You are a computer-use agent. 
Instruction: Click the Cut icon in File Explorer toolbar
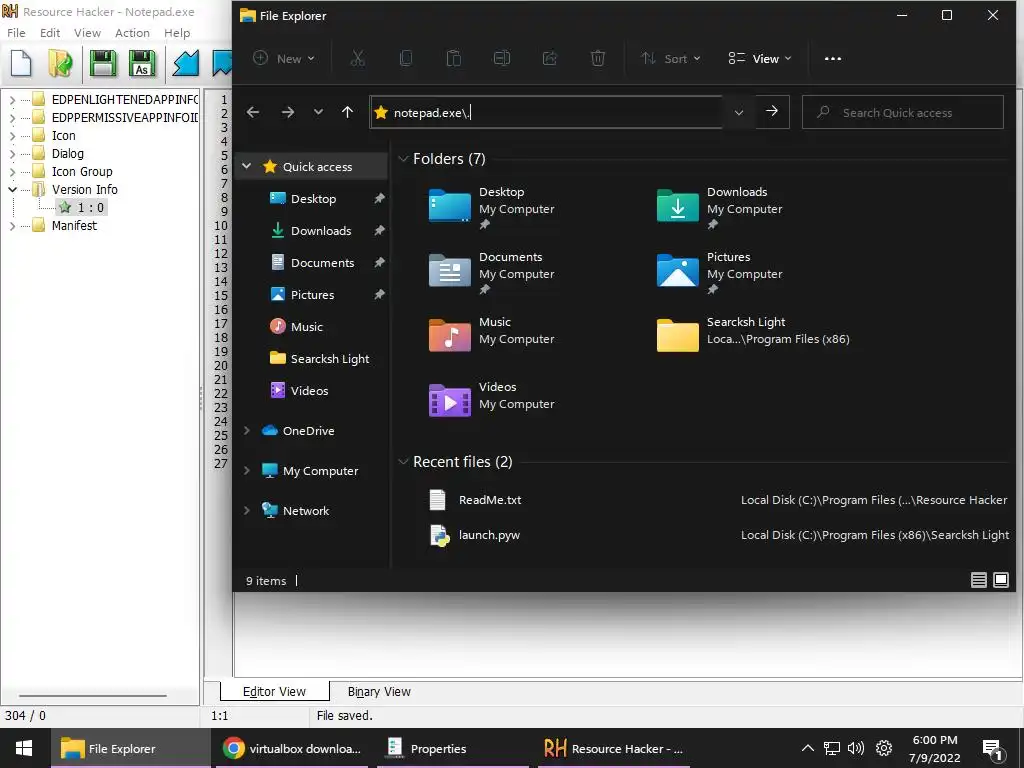pyautogui.click(x=357, y=58)
